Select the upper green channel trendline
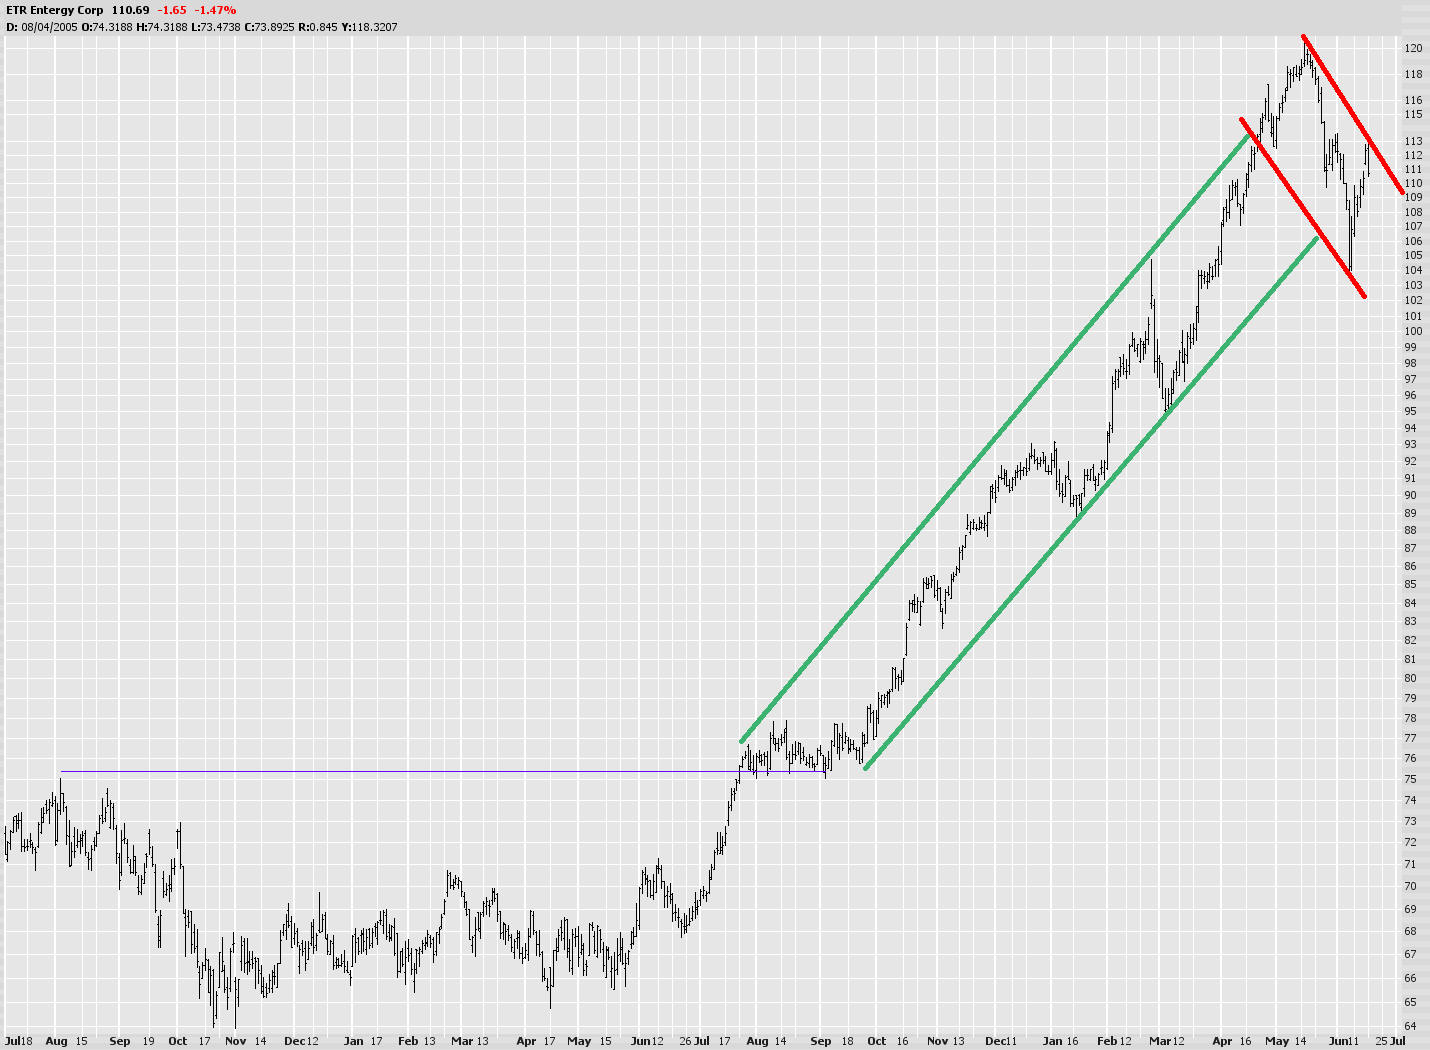The image size is (1430, 1050). [994, 438]
